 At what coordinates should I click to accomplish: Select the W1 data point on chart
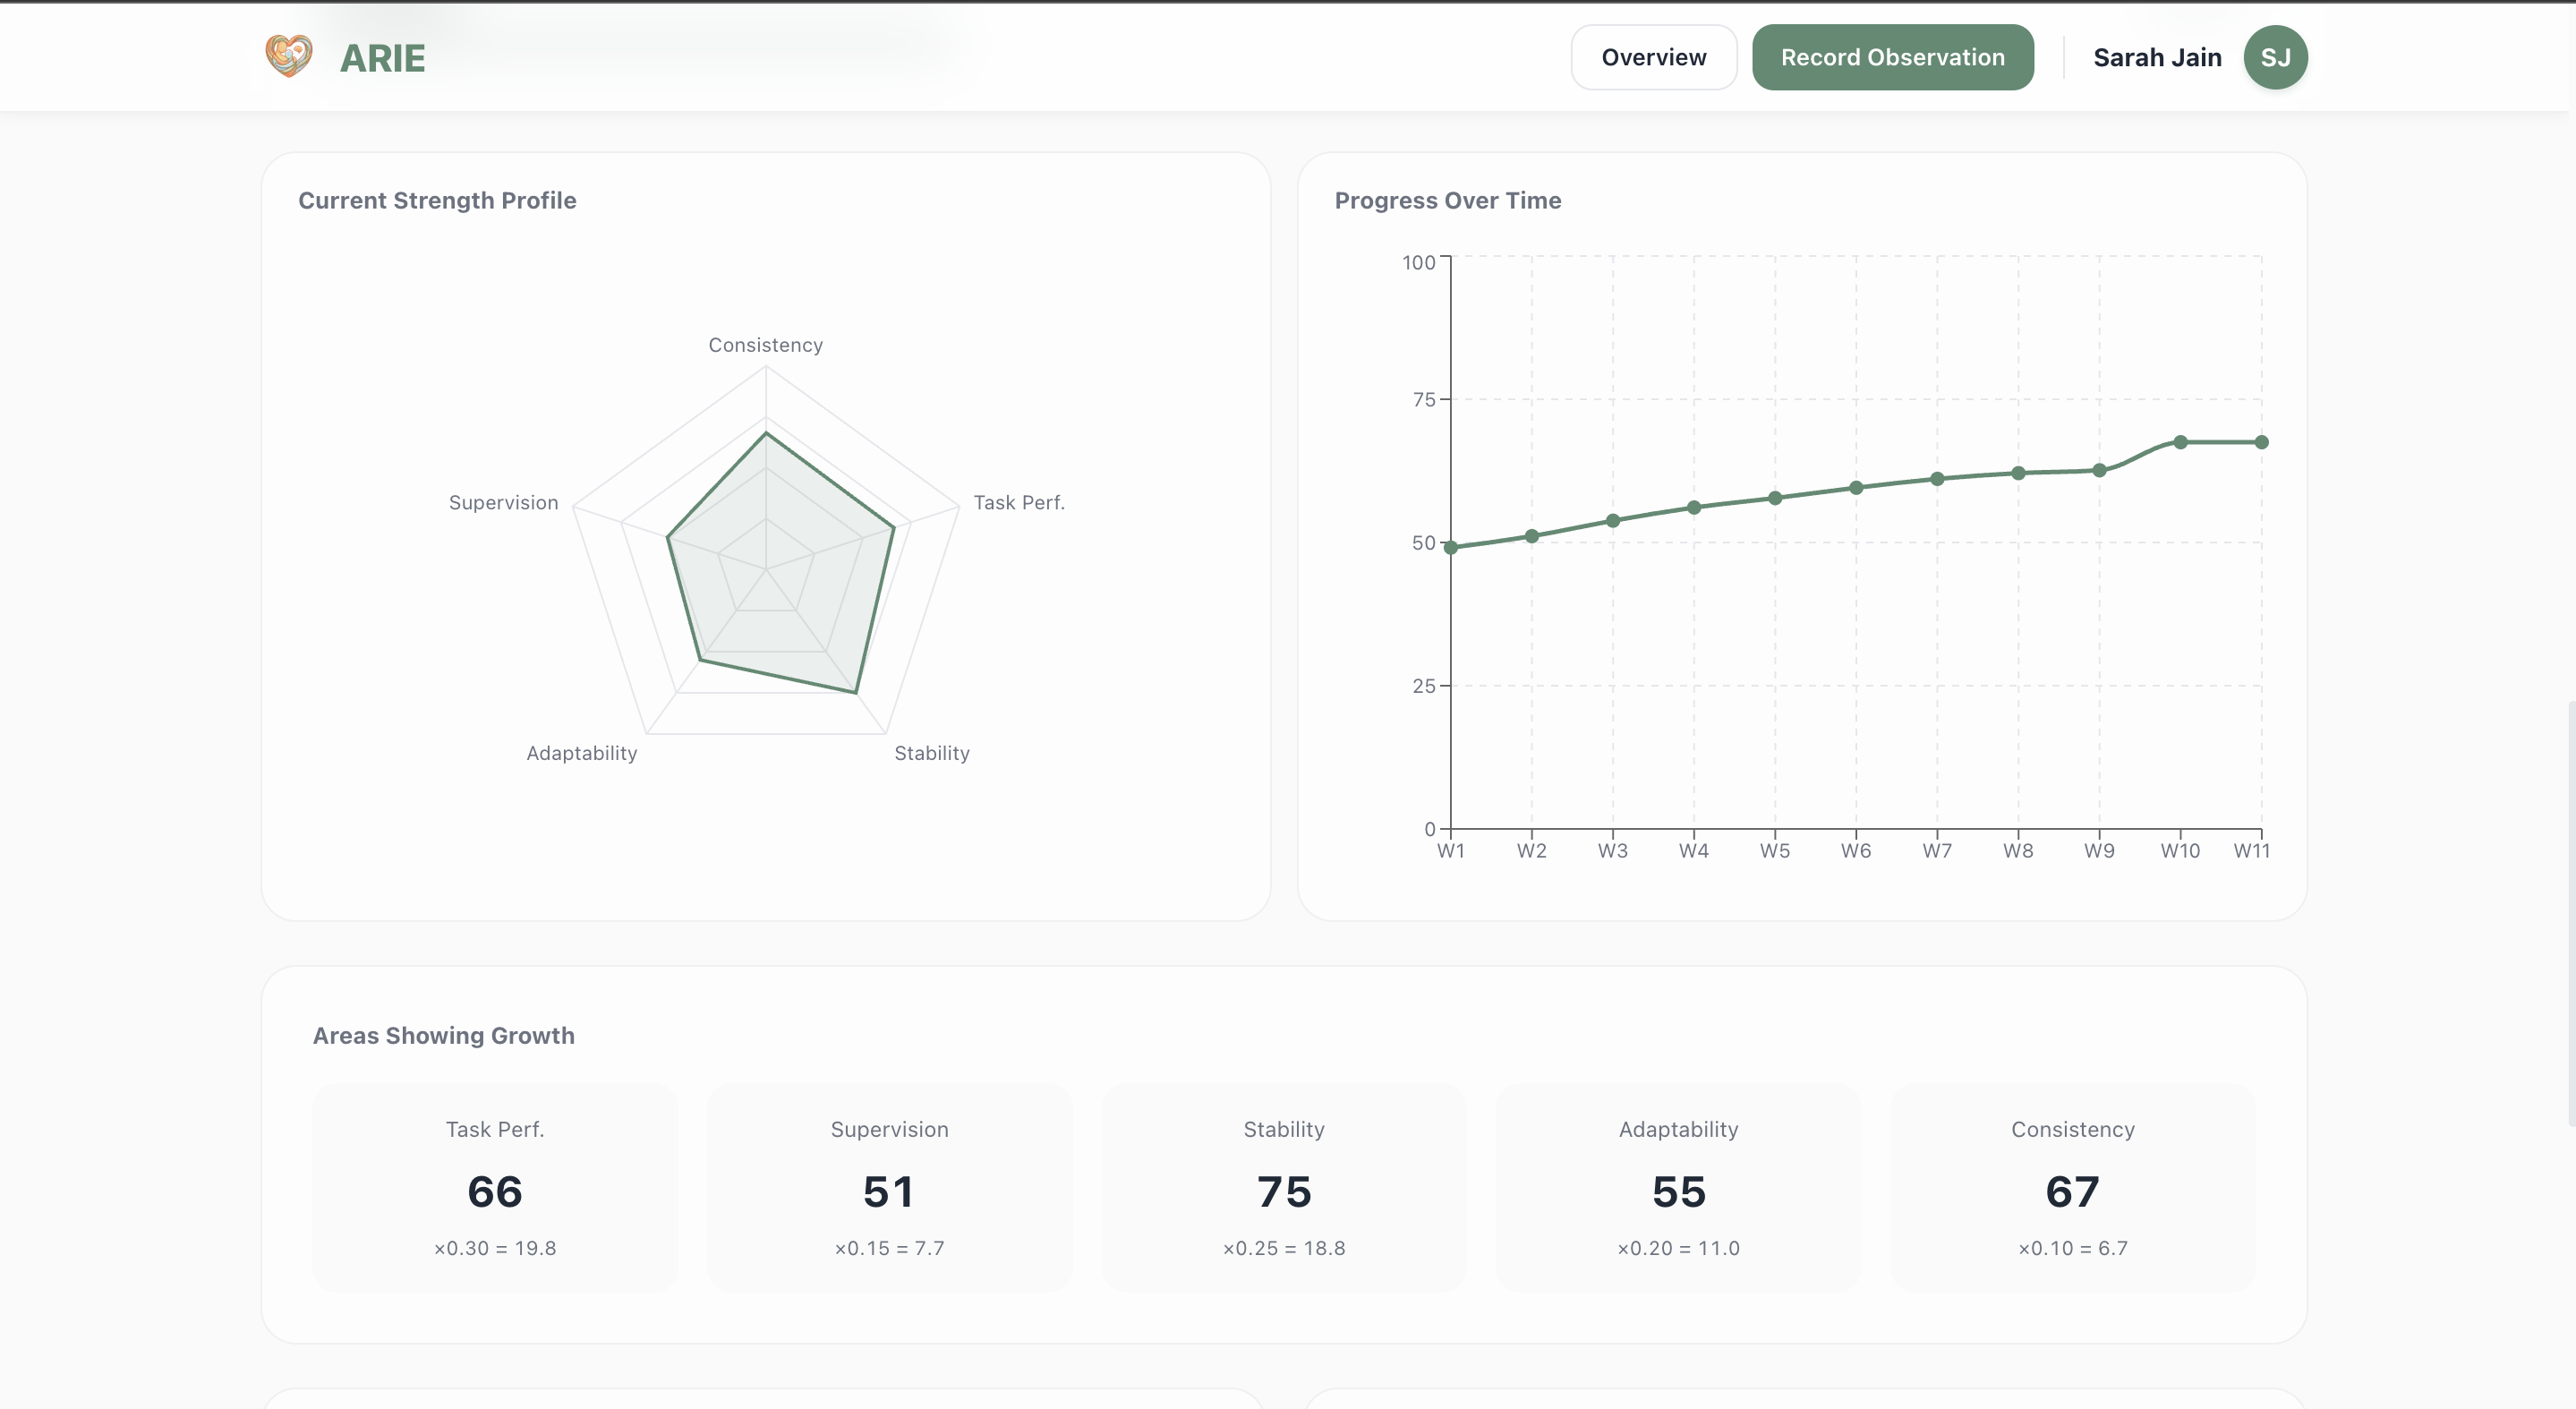pyautogui.click(x=1451, y=547)
